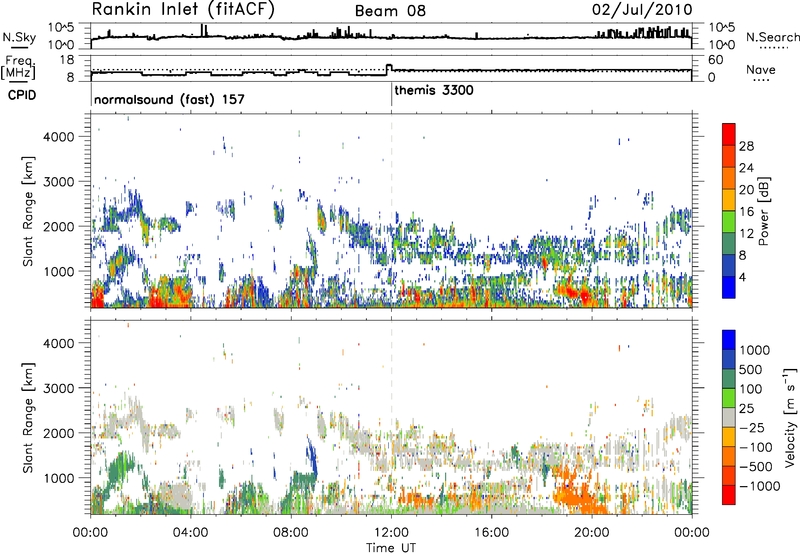Click the "18" frequency axis tick
800x554 pixels.
pyautogui.click(x=67, y=60)
